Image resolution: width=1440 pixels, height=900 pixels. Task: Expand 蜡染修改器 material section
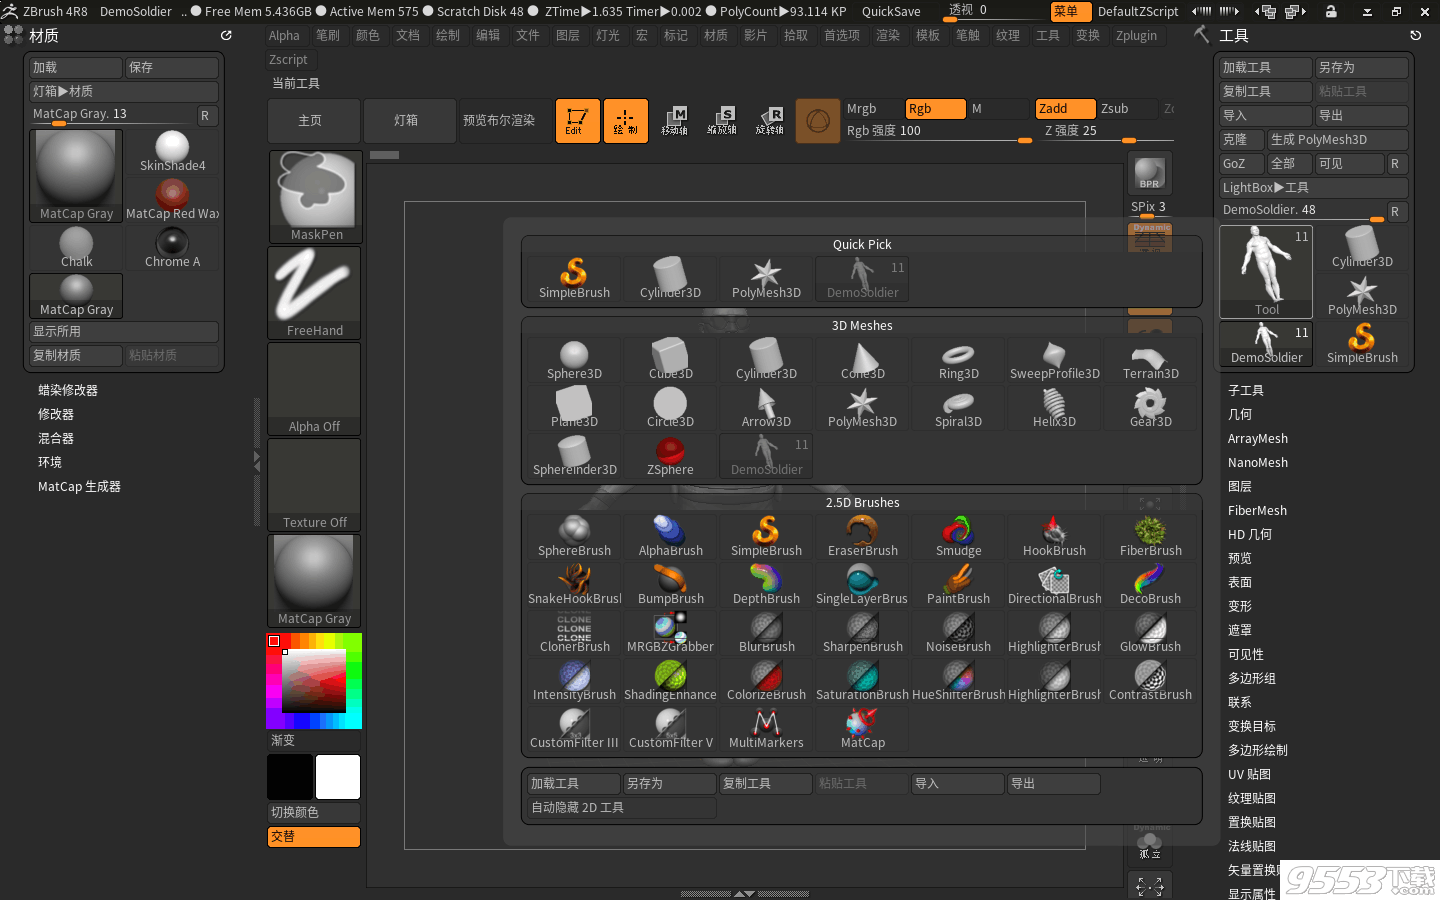pyautogui.click(x=68, y=391)
